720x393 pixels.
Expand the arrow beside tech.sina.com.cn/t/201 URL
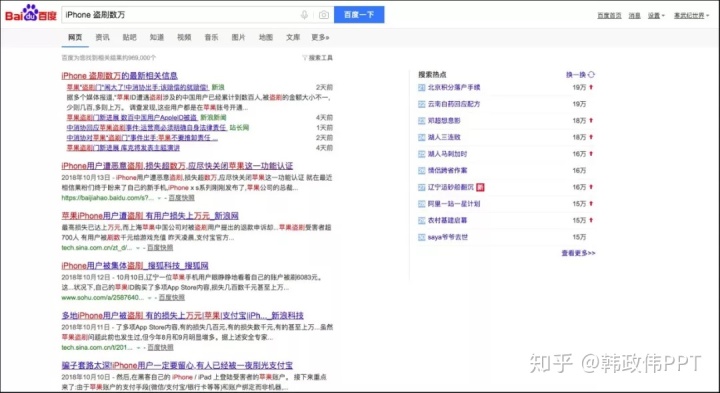[x=139, y=348]
